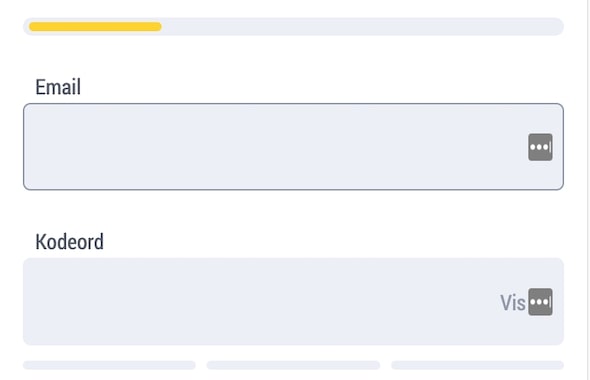Select the last password strength segment

pos(477,365)
